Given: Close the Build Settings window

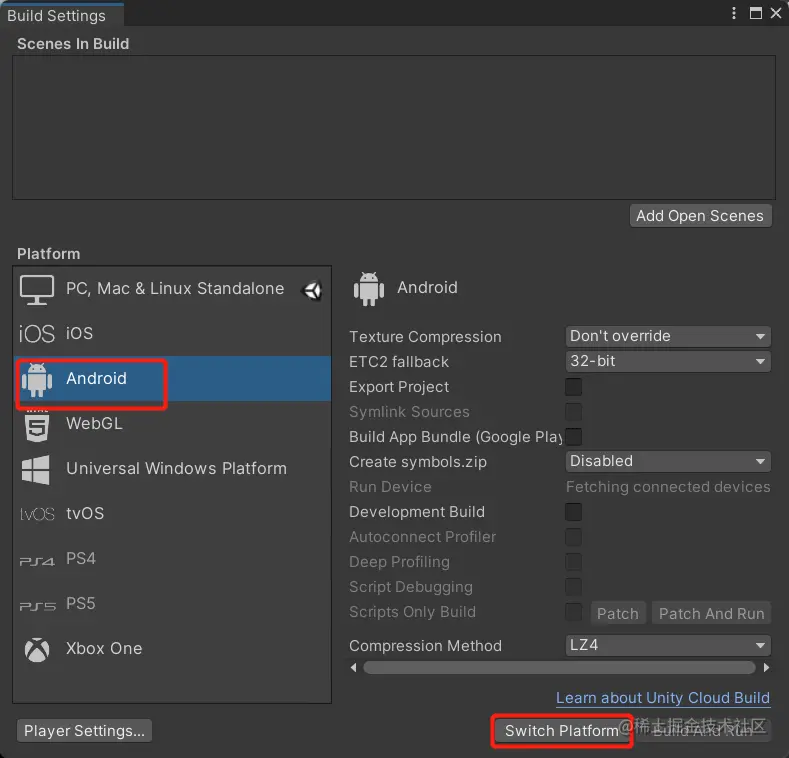Looking at the screenshot, I should point(776,13).
